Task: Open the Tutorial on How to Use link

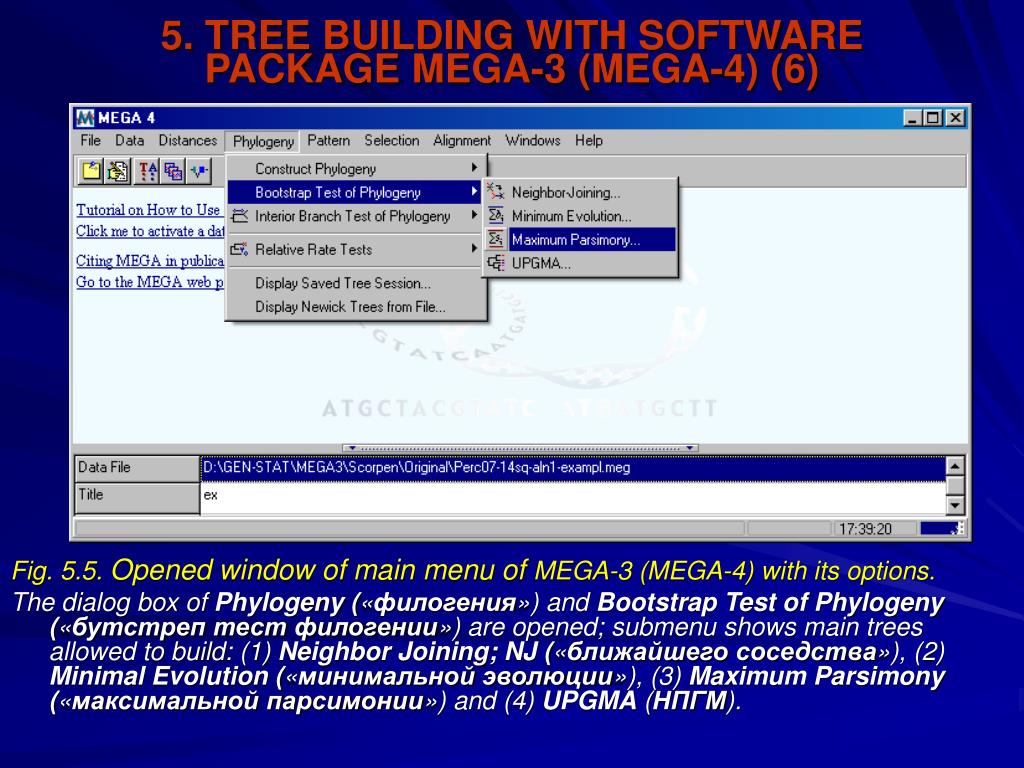Action: click(150, 210)
